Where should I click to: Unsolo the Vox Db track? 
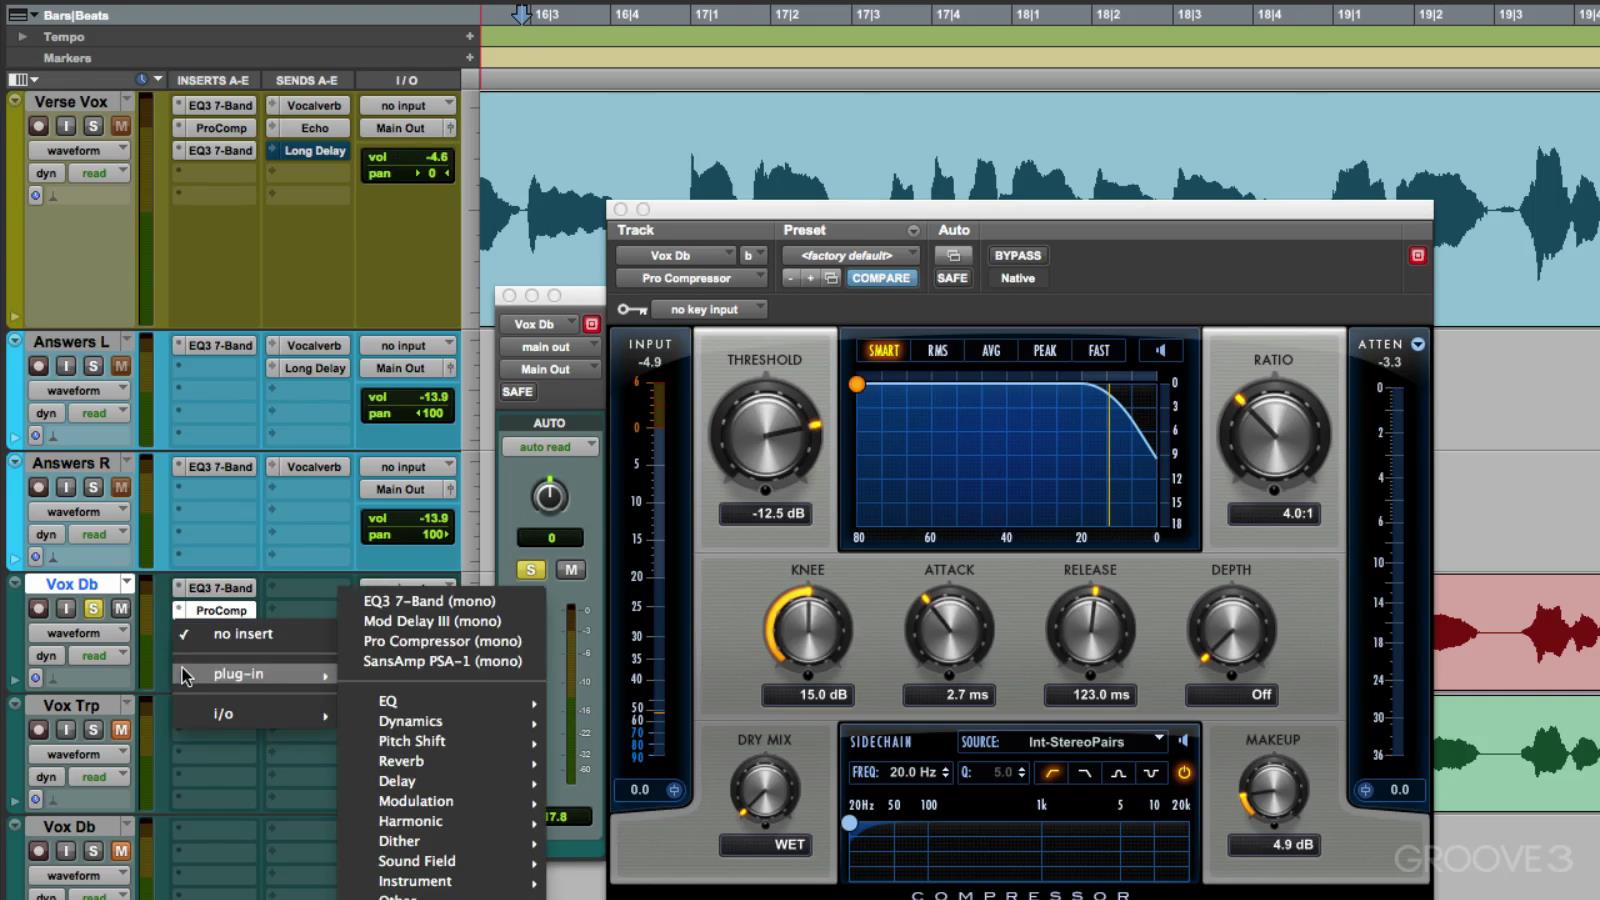point(93,608)
